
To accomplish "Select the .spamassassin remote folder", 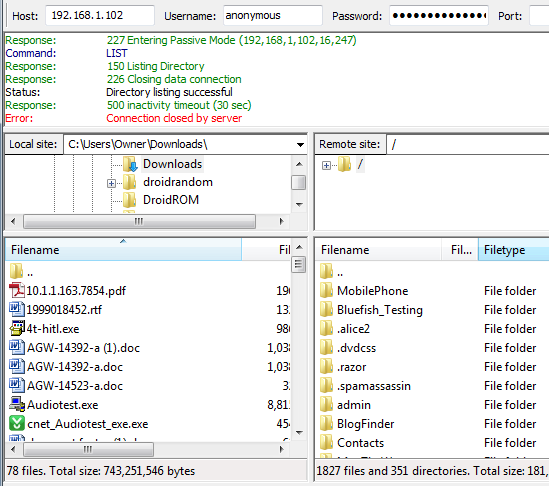I will point(374,386).
